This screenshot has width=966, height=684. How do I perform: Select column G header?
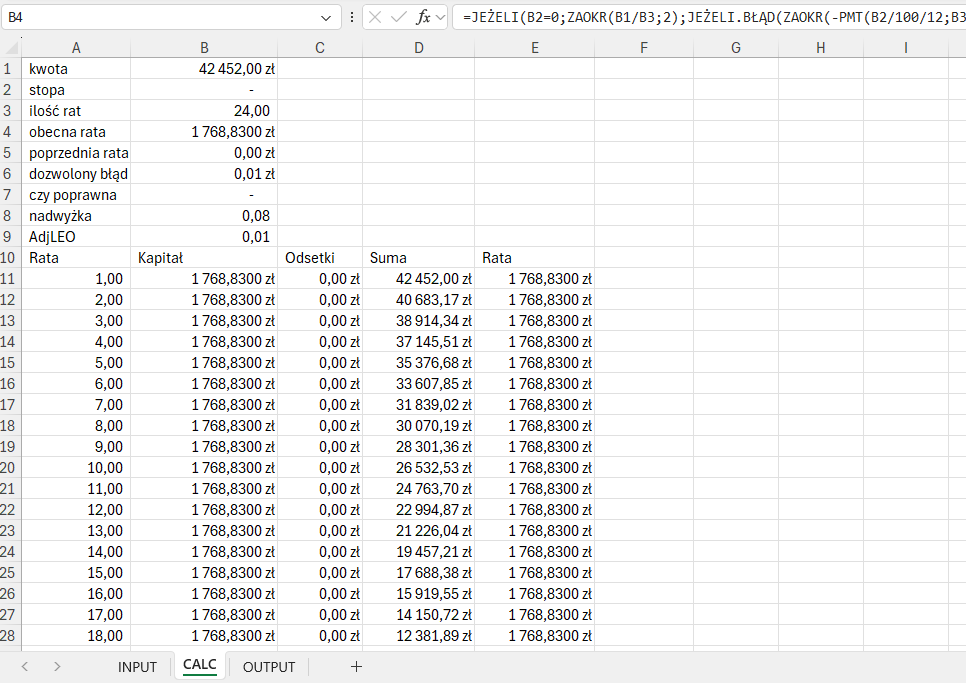tap(736, 47)
